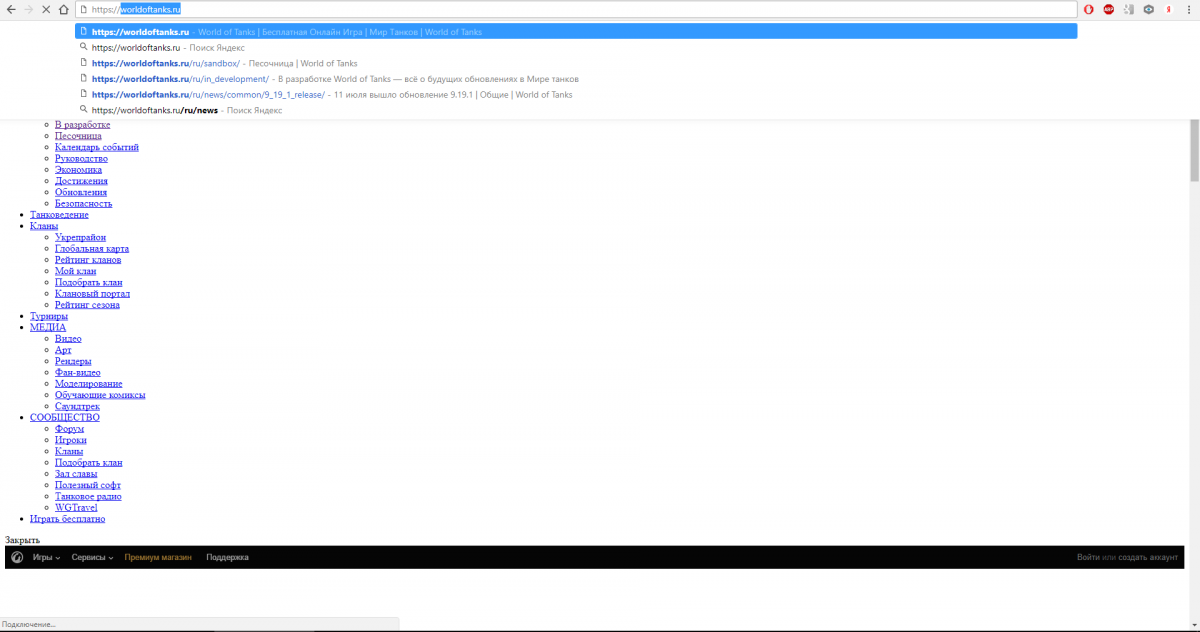This screenshot has height=632, width=1200.
Task: Open the Рендеры link
Action: point(73,361)
